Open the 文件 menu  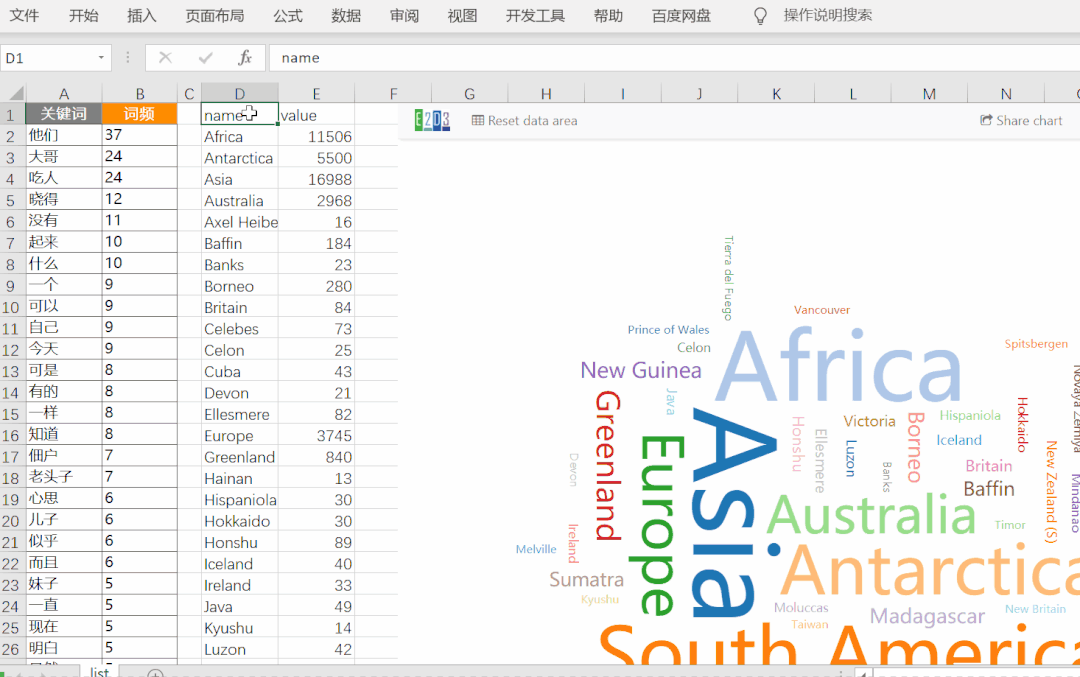point(24,16)
